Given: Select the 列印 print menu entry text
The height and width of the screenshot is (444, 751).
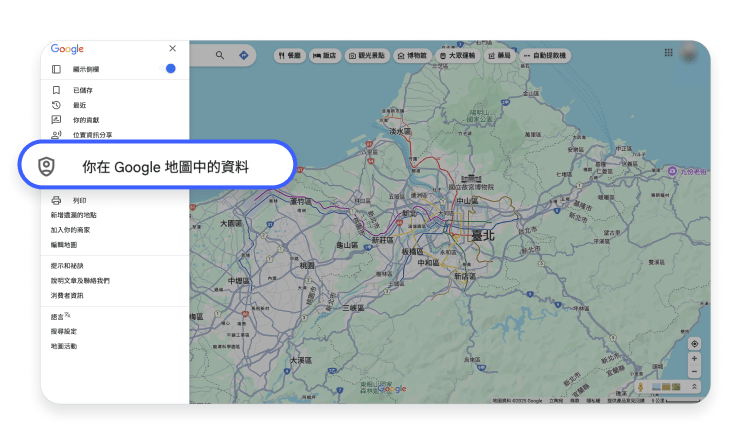Looking at the screenshot, I should (80, 201).
